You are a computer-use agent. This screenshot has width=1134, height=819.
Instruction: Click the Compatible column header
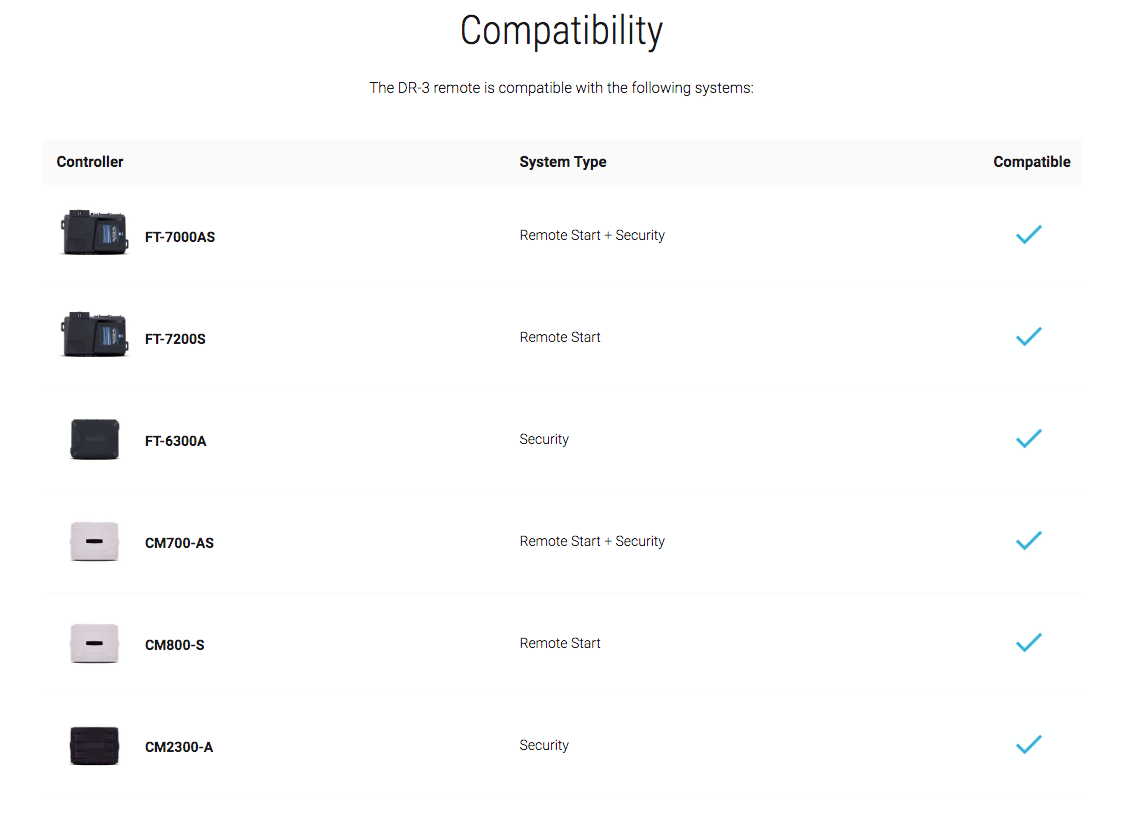click(1031, 162)
